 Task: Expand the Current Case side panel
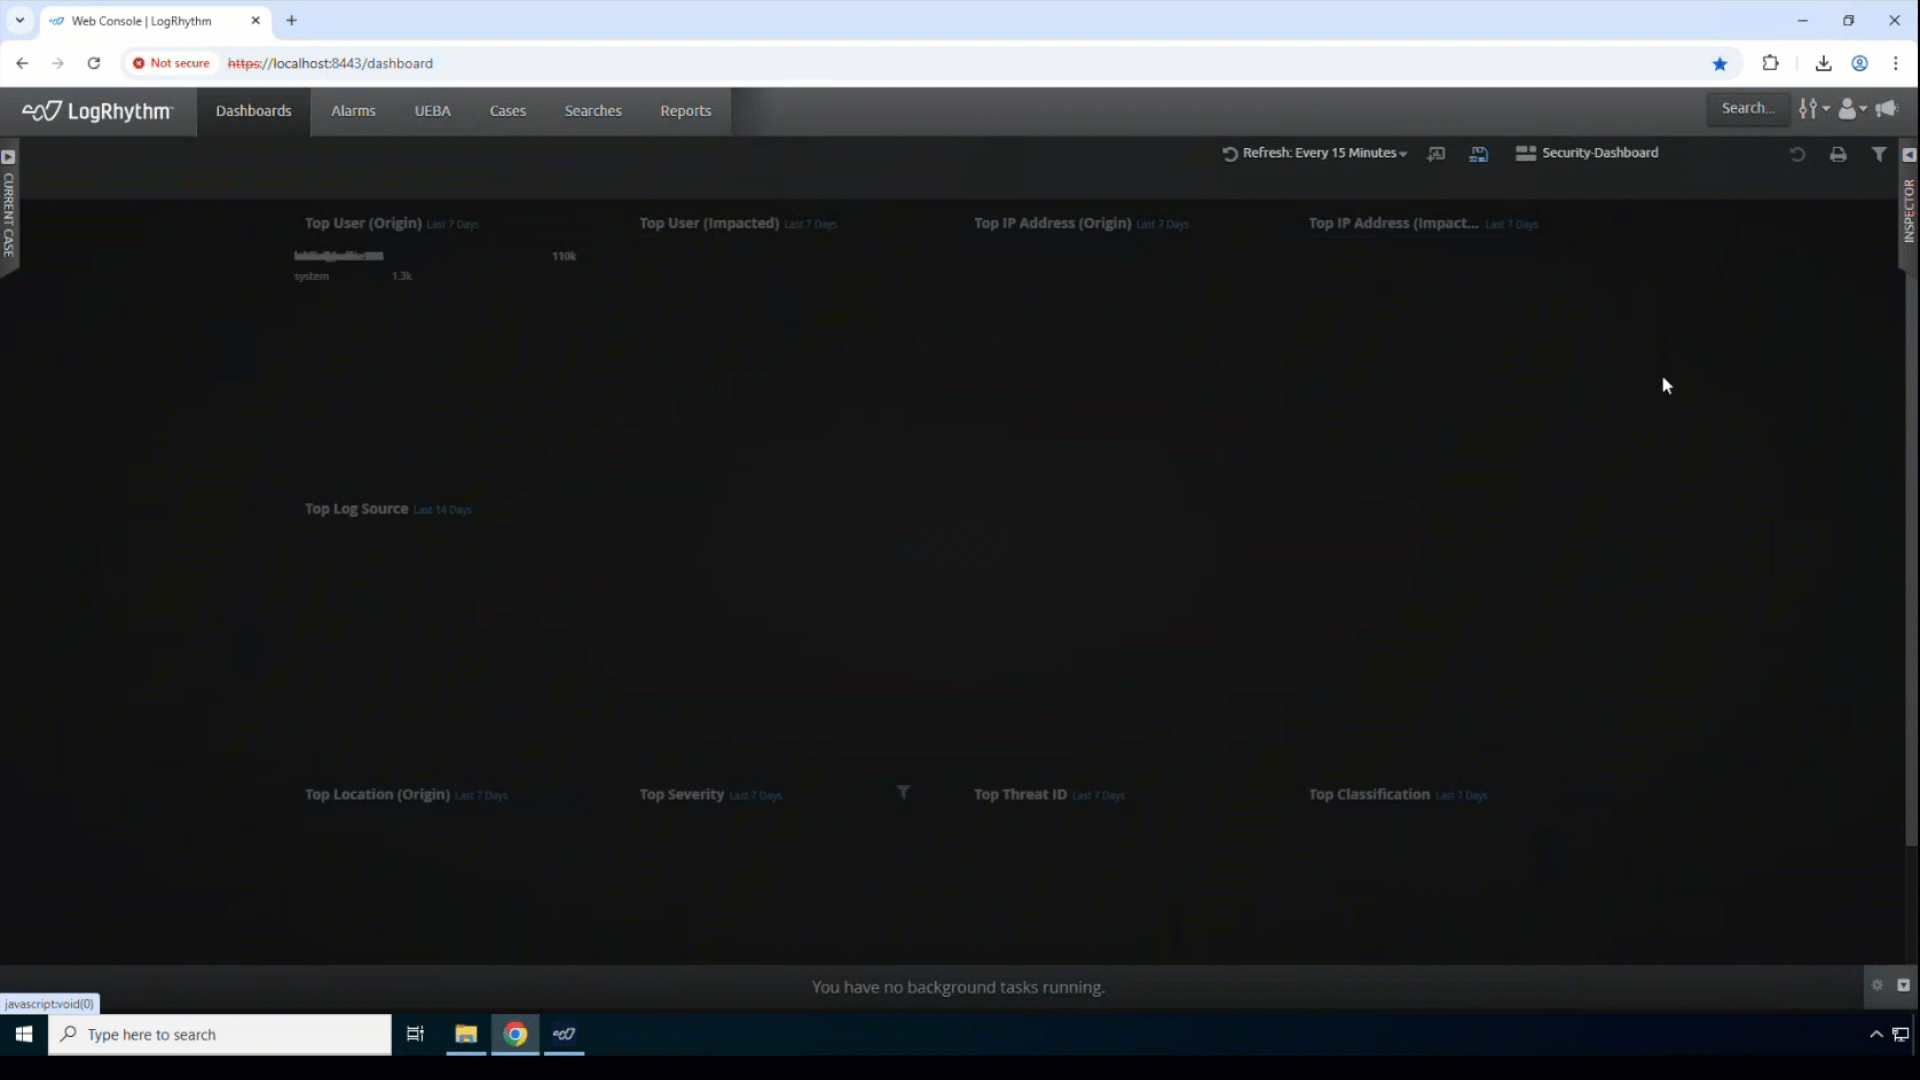point(8,157)
